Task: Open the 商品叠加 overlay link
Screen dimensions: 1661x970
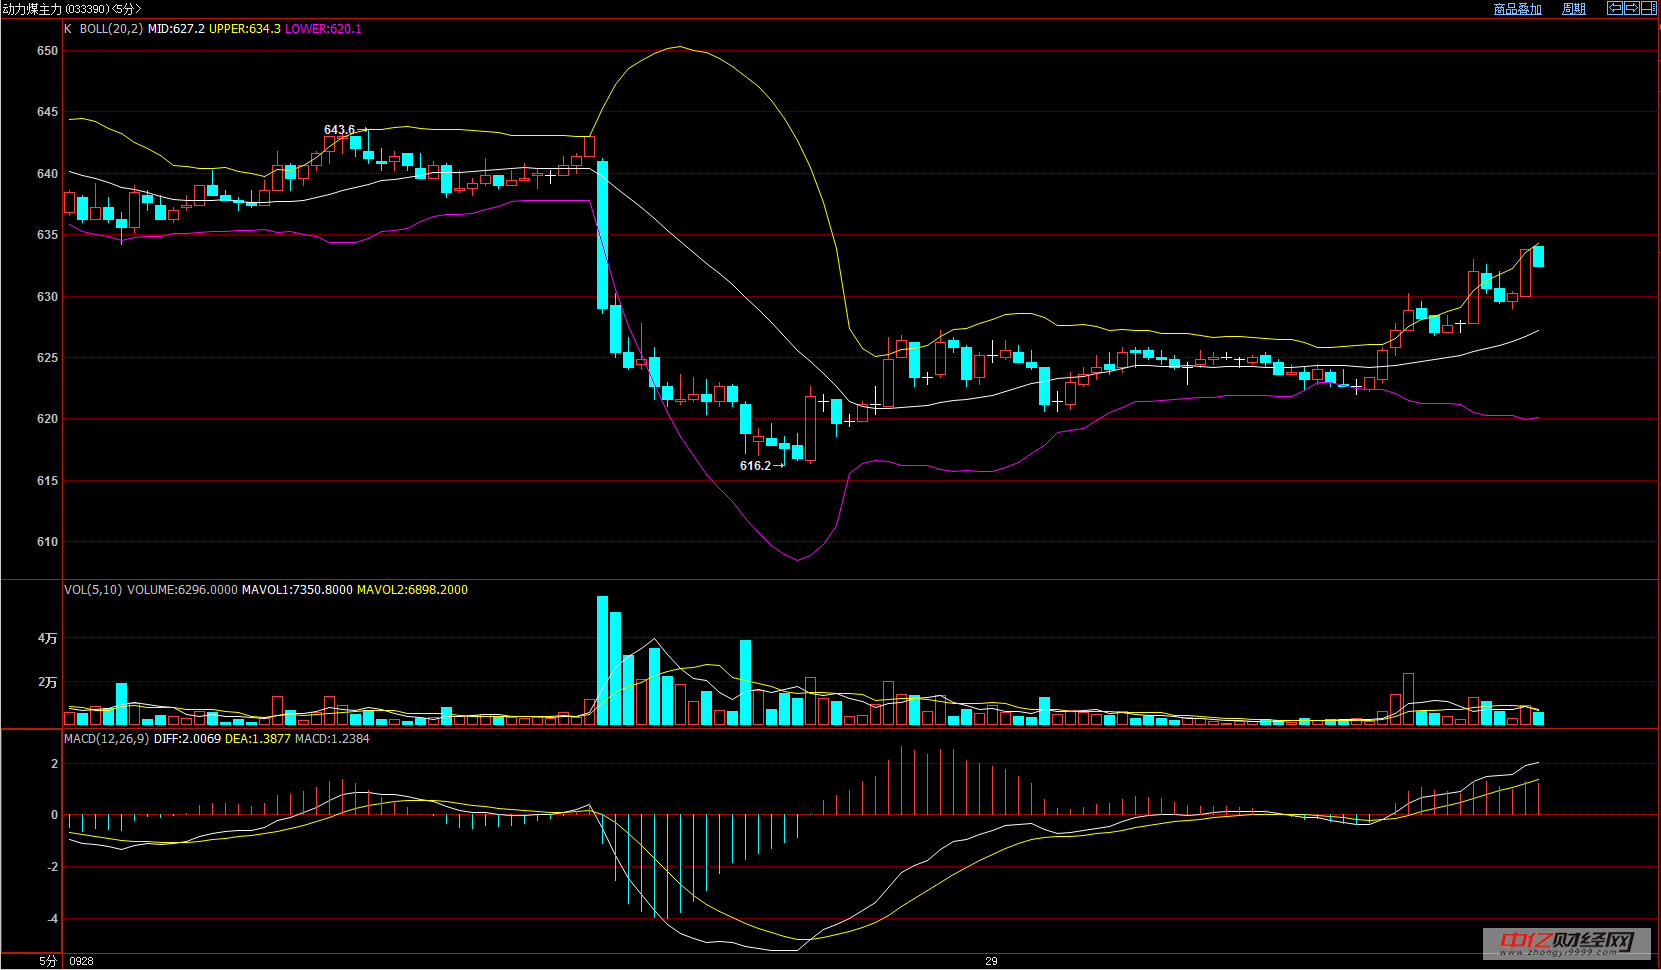Action: [1518, 9]
